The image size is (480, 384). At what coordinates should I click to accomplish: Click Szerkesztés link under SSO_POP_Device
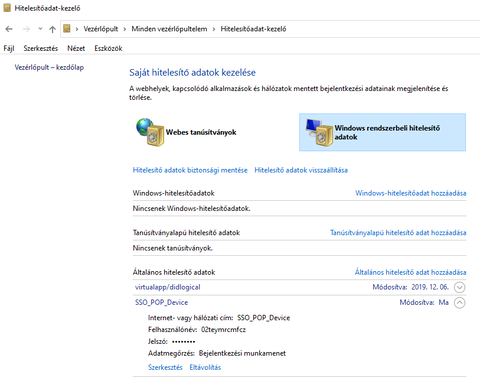(x=165, y=367)
